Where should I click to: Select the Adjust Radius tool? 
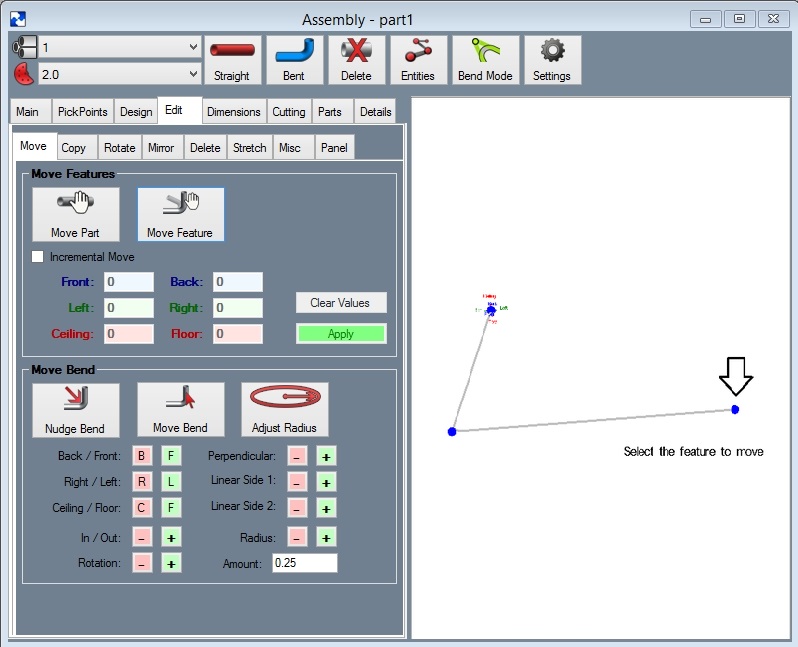(284, 410)
